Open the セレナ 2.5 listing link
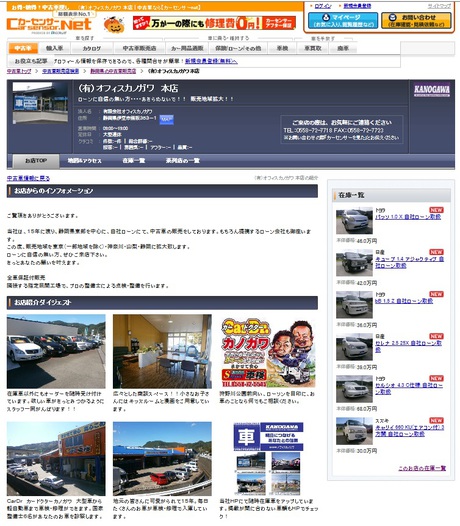Image resolution: width=460 pixels, height=526 pixels. [x=409, y=346]
